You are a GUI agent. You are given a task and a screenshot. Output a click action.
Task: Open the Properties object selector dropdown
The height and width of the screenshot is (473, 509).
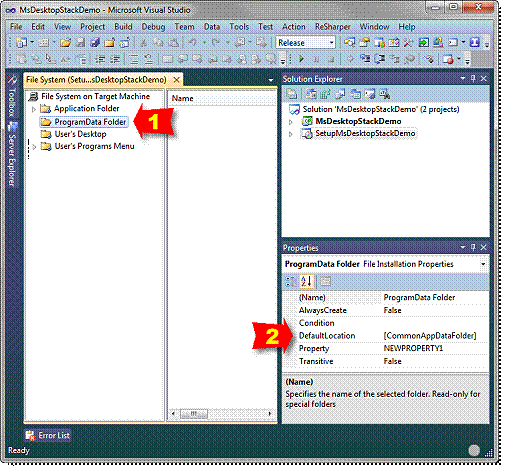click(x=483, y=264)
